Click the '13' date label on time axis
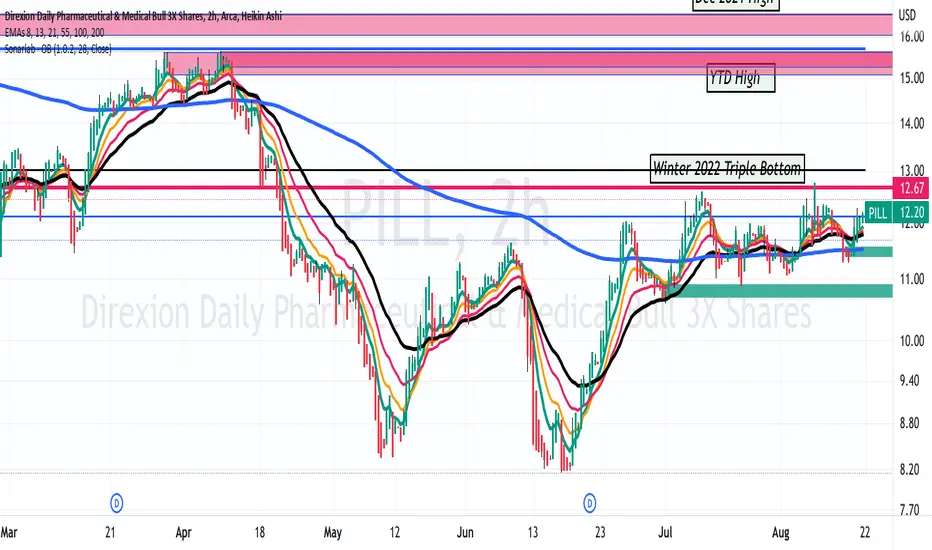932x550 pixels. (533, 532)
